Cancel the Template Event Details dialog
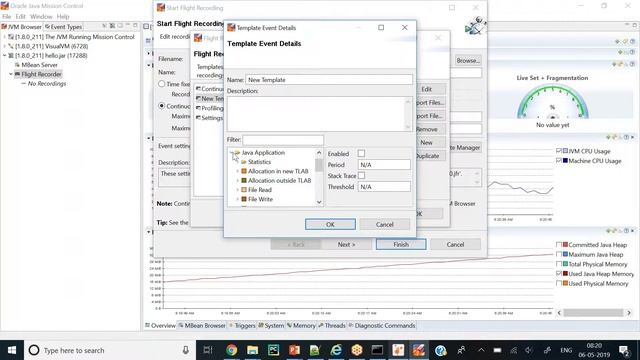This screenshot has height=360, width=640. click(x=384, y=224)
